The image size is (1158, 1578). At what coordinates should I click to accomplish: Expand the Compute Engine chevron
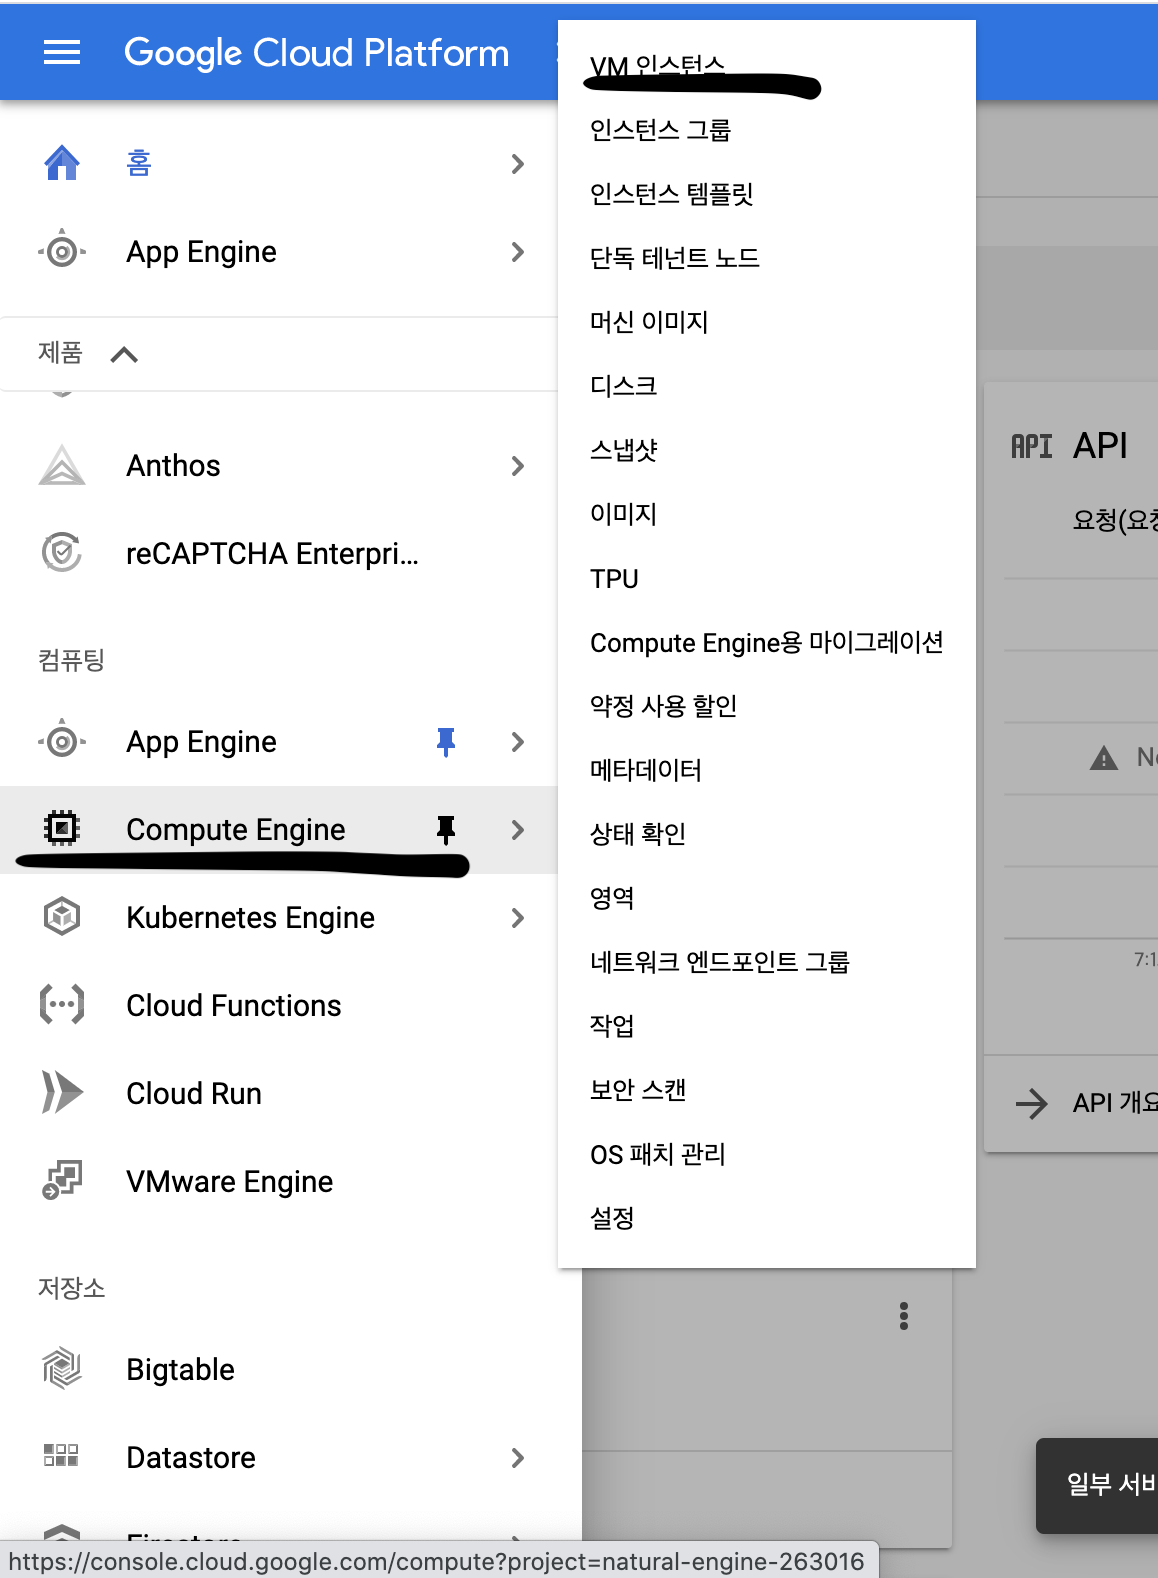point(517,830)
